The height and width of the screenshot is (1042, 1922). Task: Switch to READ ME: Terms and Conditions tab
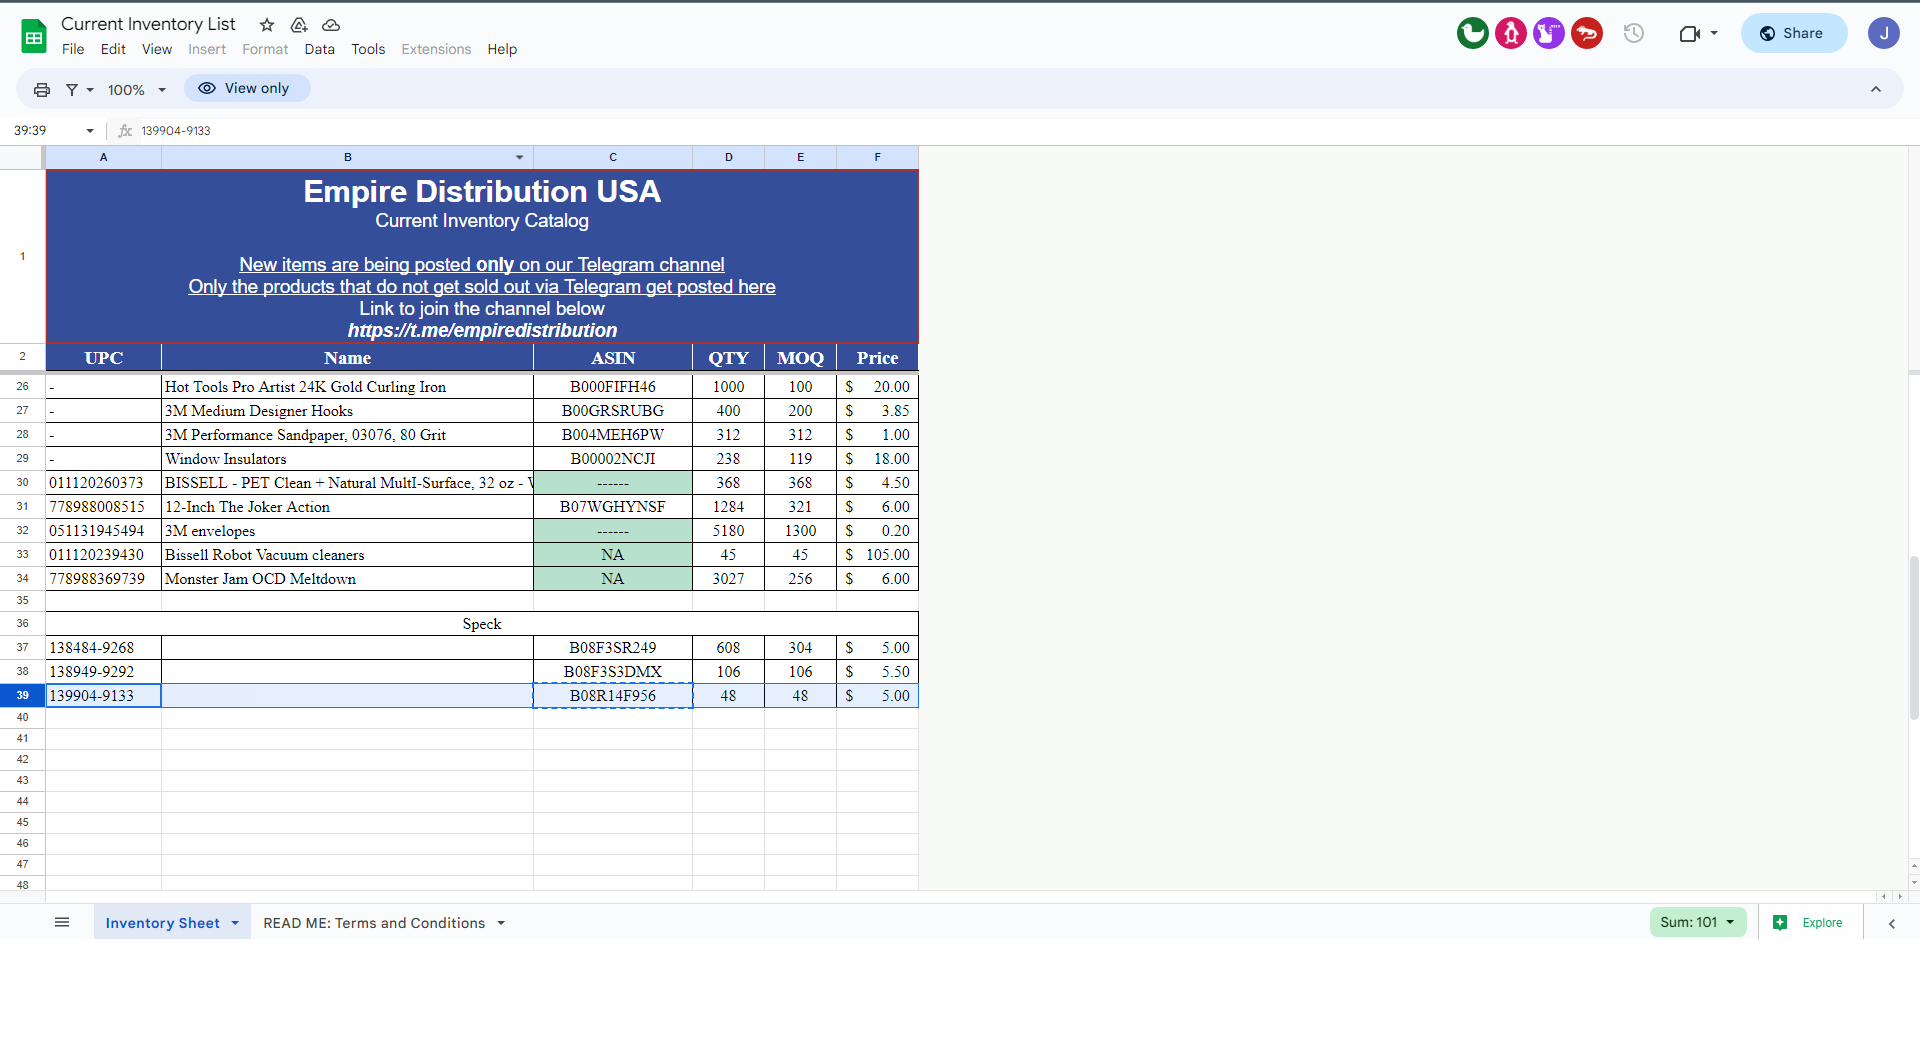[x=374, y=923]
